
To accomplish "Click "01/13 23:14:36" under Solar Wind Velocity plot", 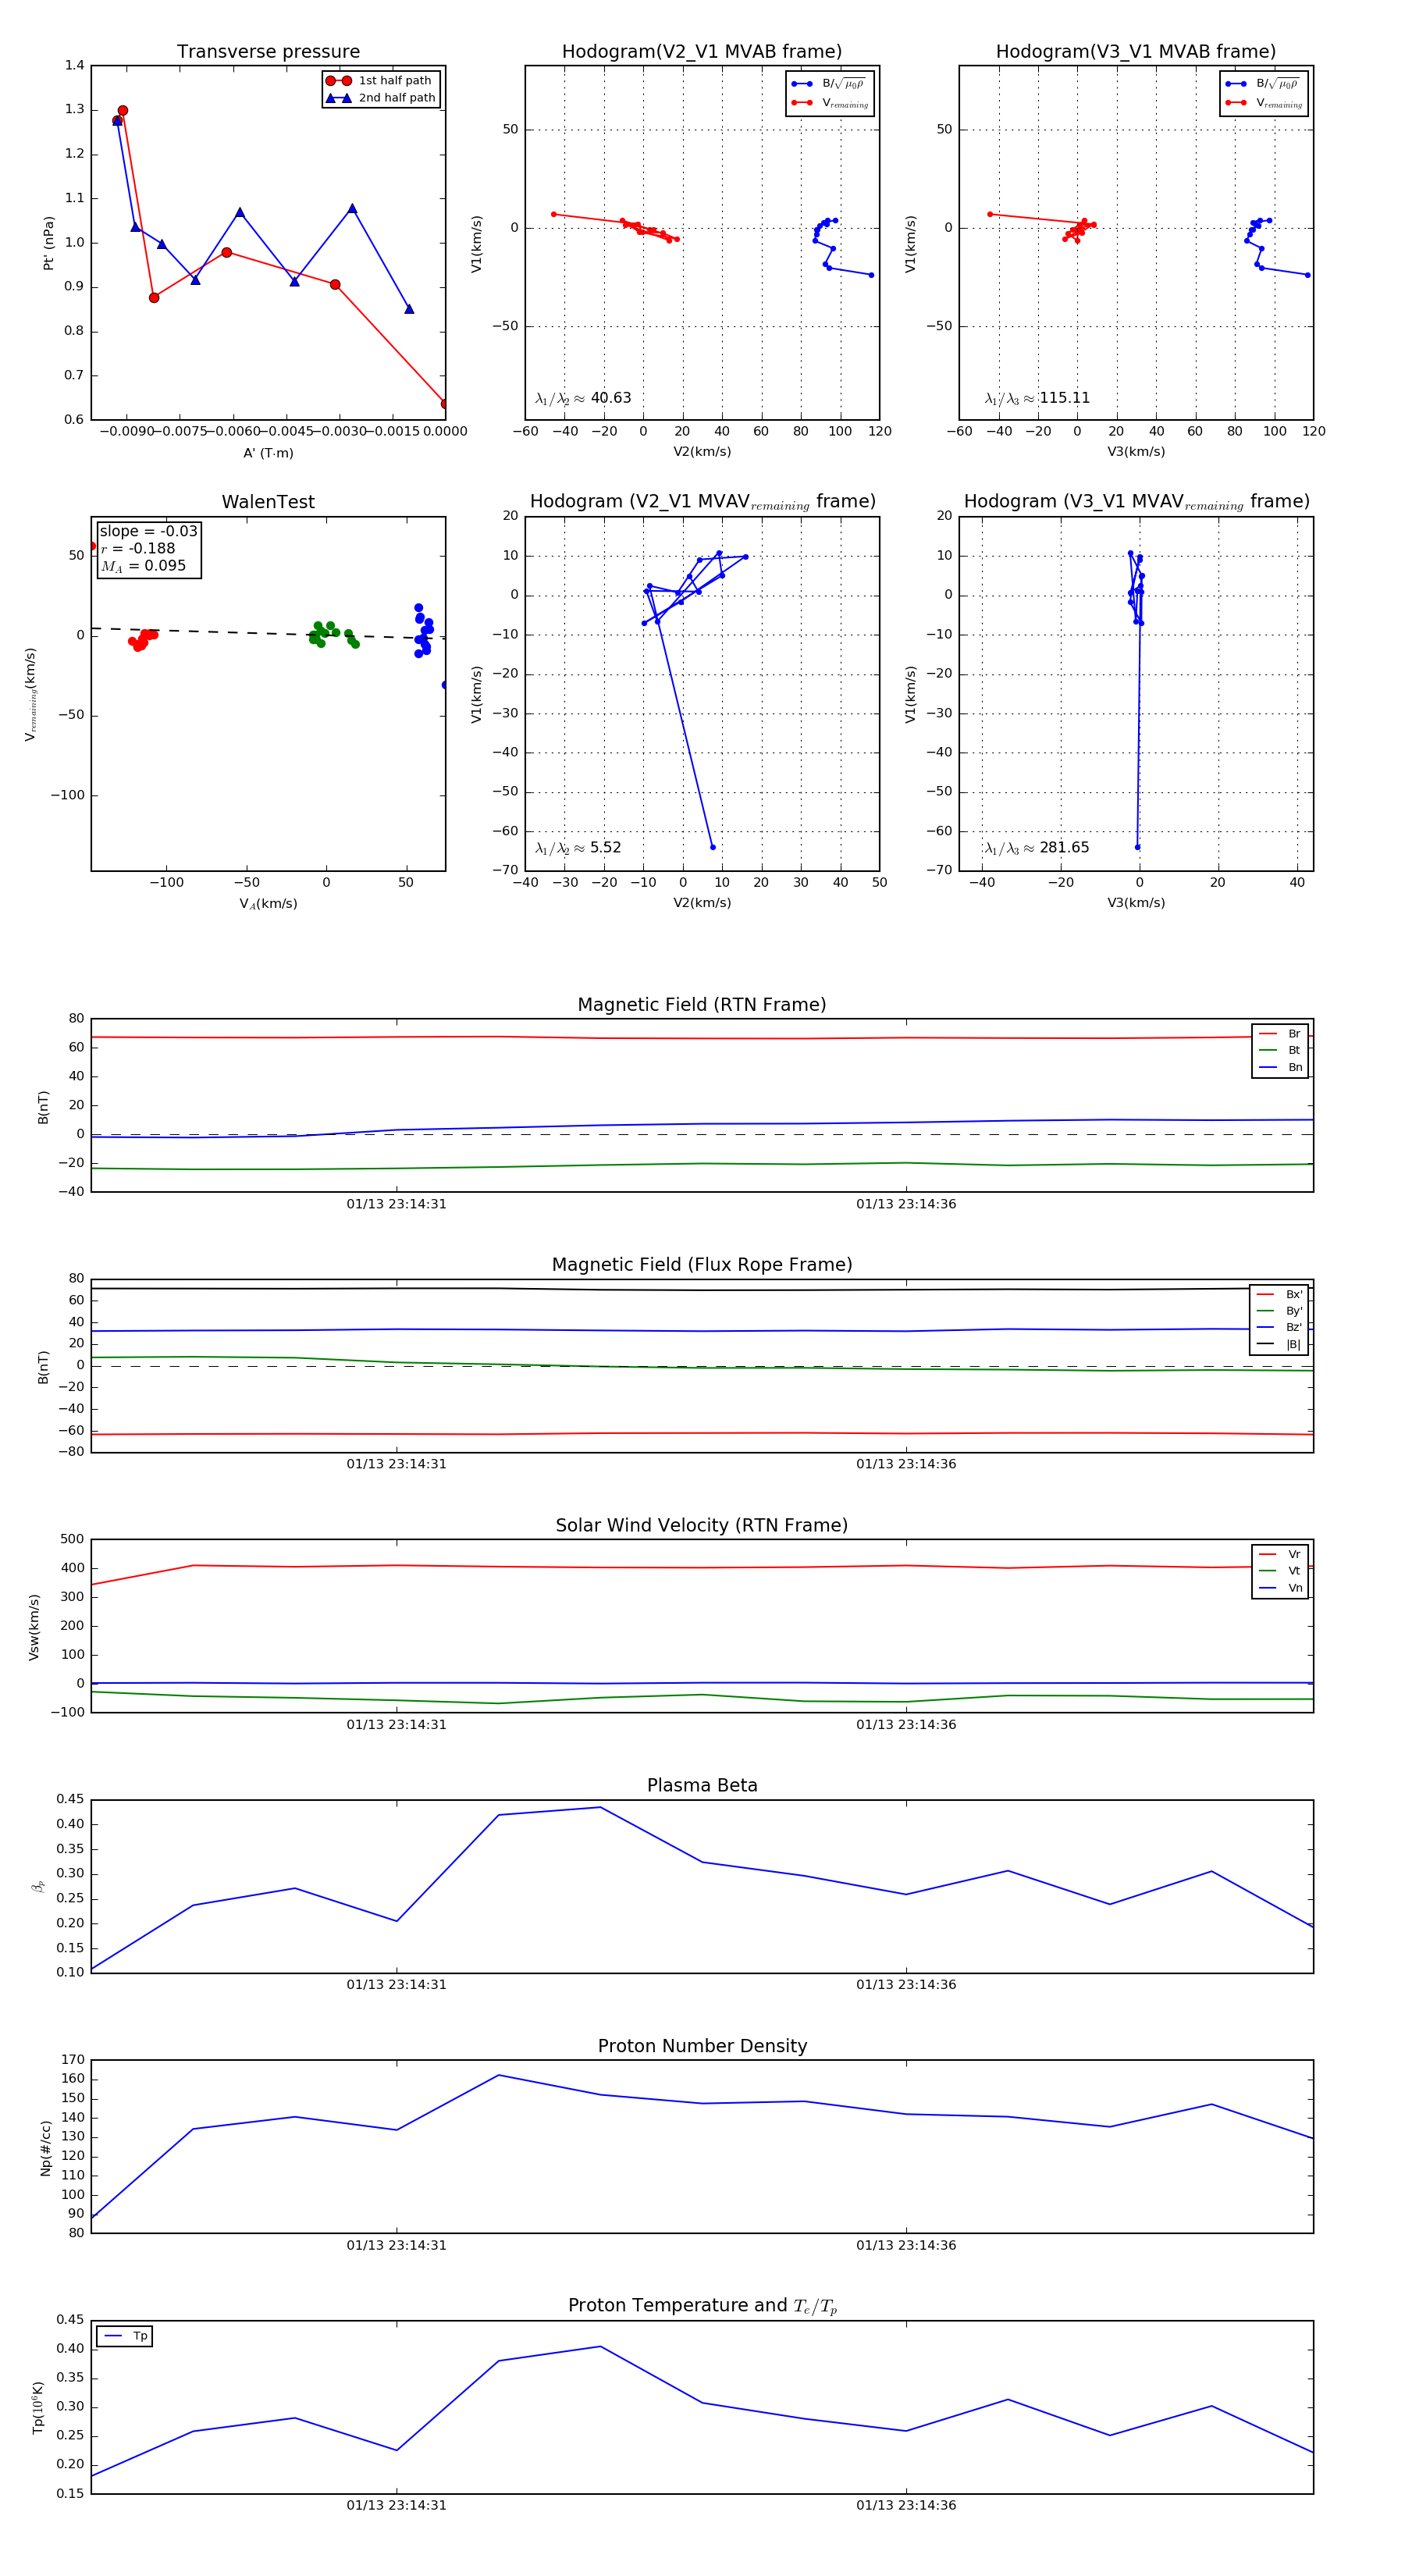I will tap(906, 1725).
